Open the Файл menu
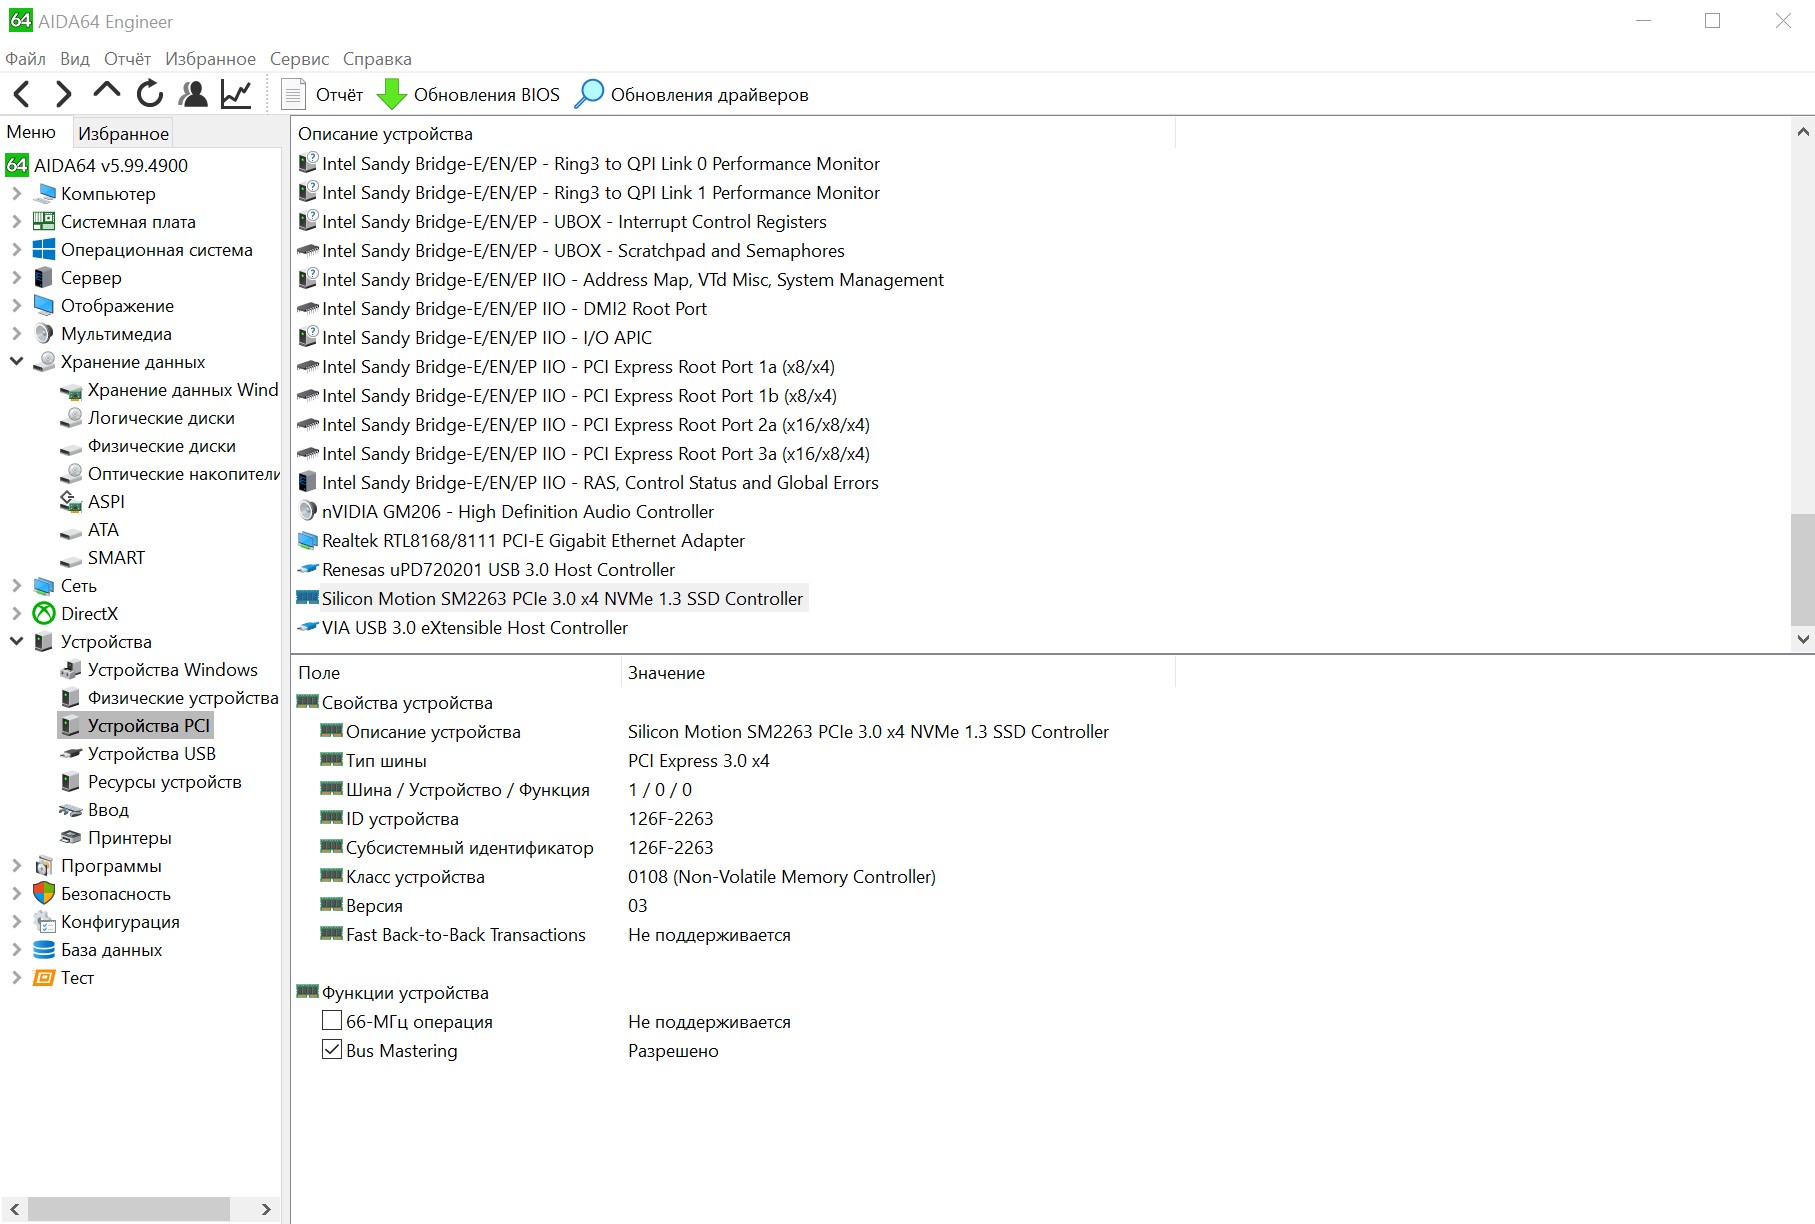This screenshot has width=1815, height=1224. (26, 59)
